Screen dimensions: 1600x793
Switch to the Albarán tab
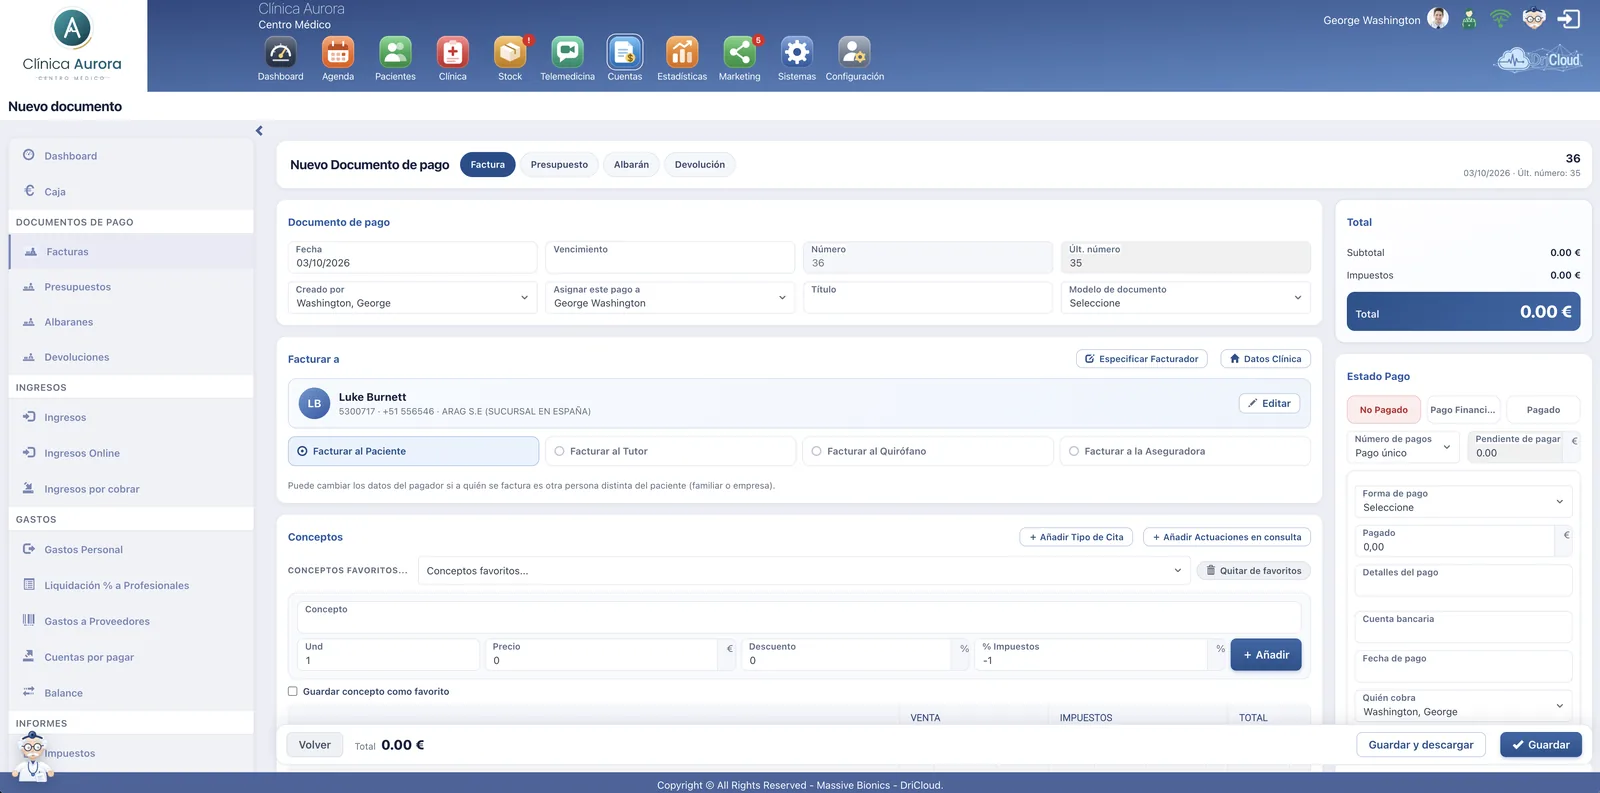pyautogui.click(x=631, y=165)
